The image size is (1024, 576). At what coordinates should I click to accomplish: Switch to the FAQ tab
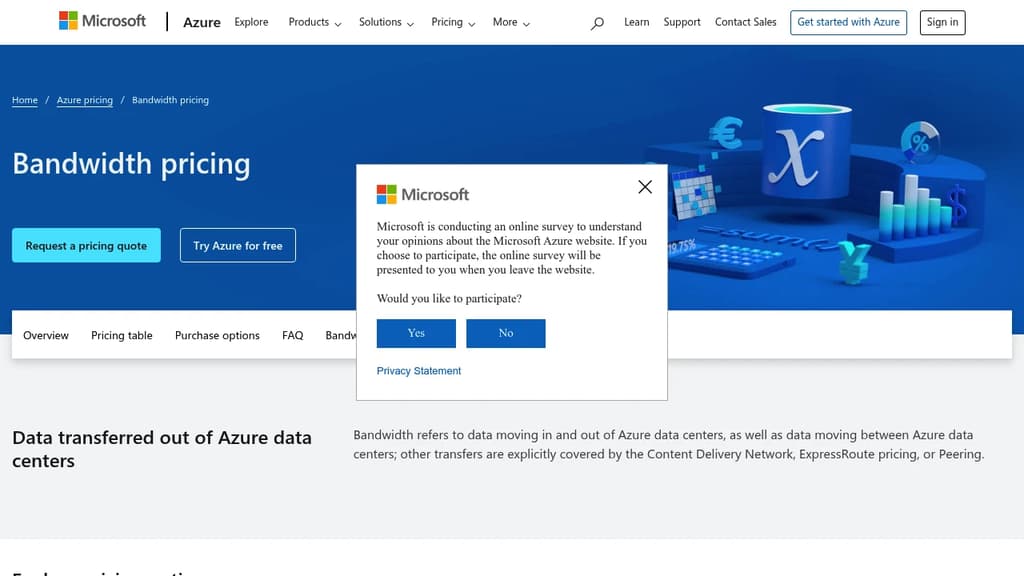[293, 335]
